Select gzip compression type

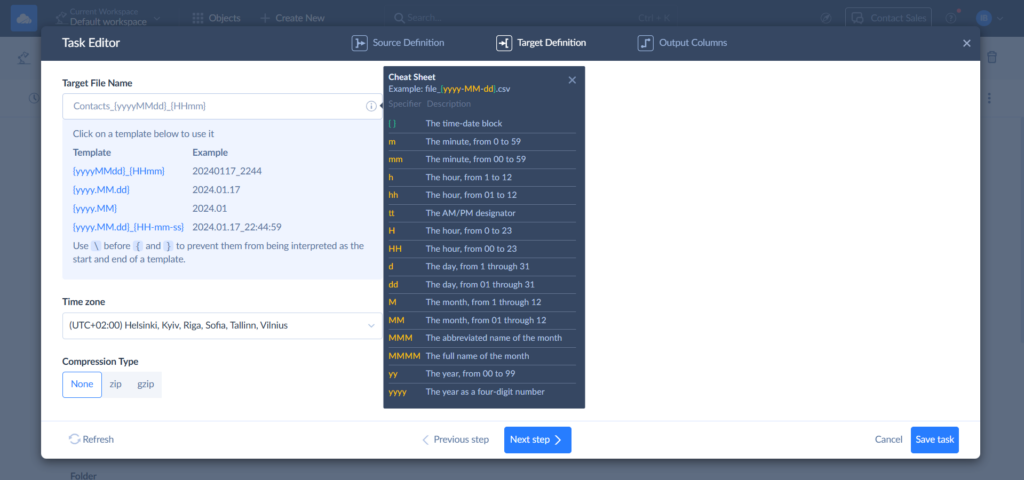146,385
